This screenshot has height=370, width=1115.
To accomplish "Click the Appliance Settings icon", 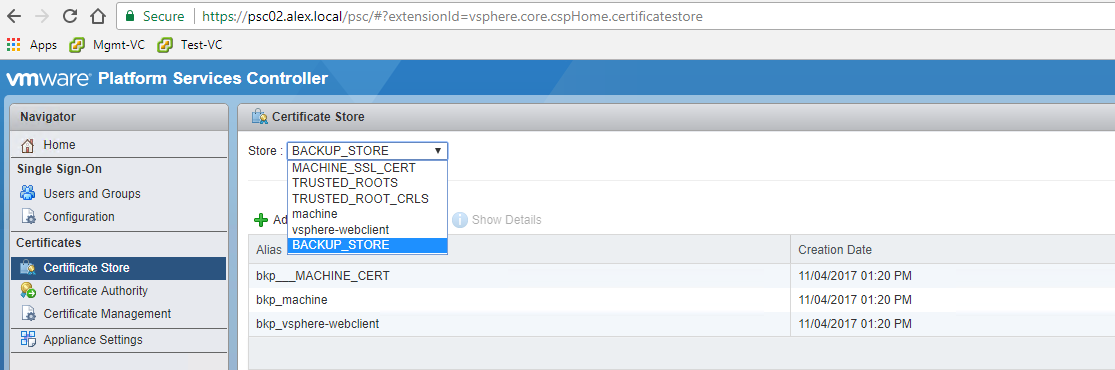I will [x=28, y=339].
